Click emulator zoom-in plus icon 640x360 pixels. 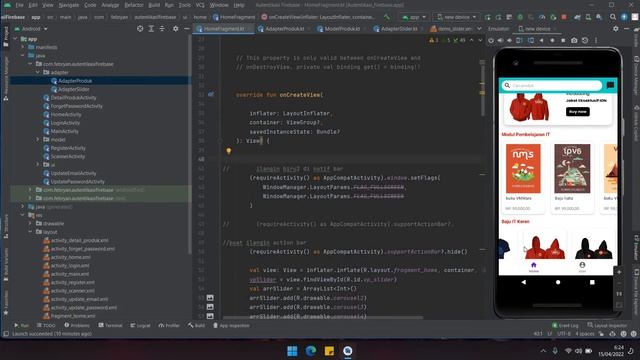tap(619, 272)
